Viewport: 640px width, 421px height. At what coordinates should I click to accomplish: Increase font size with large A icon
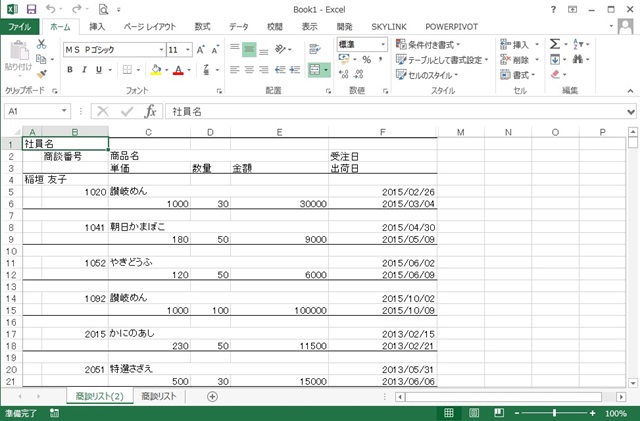point(200,50)
